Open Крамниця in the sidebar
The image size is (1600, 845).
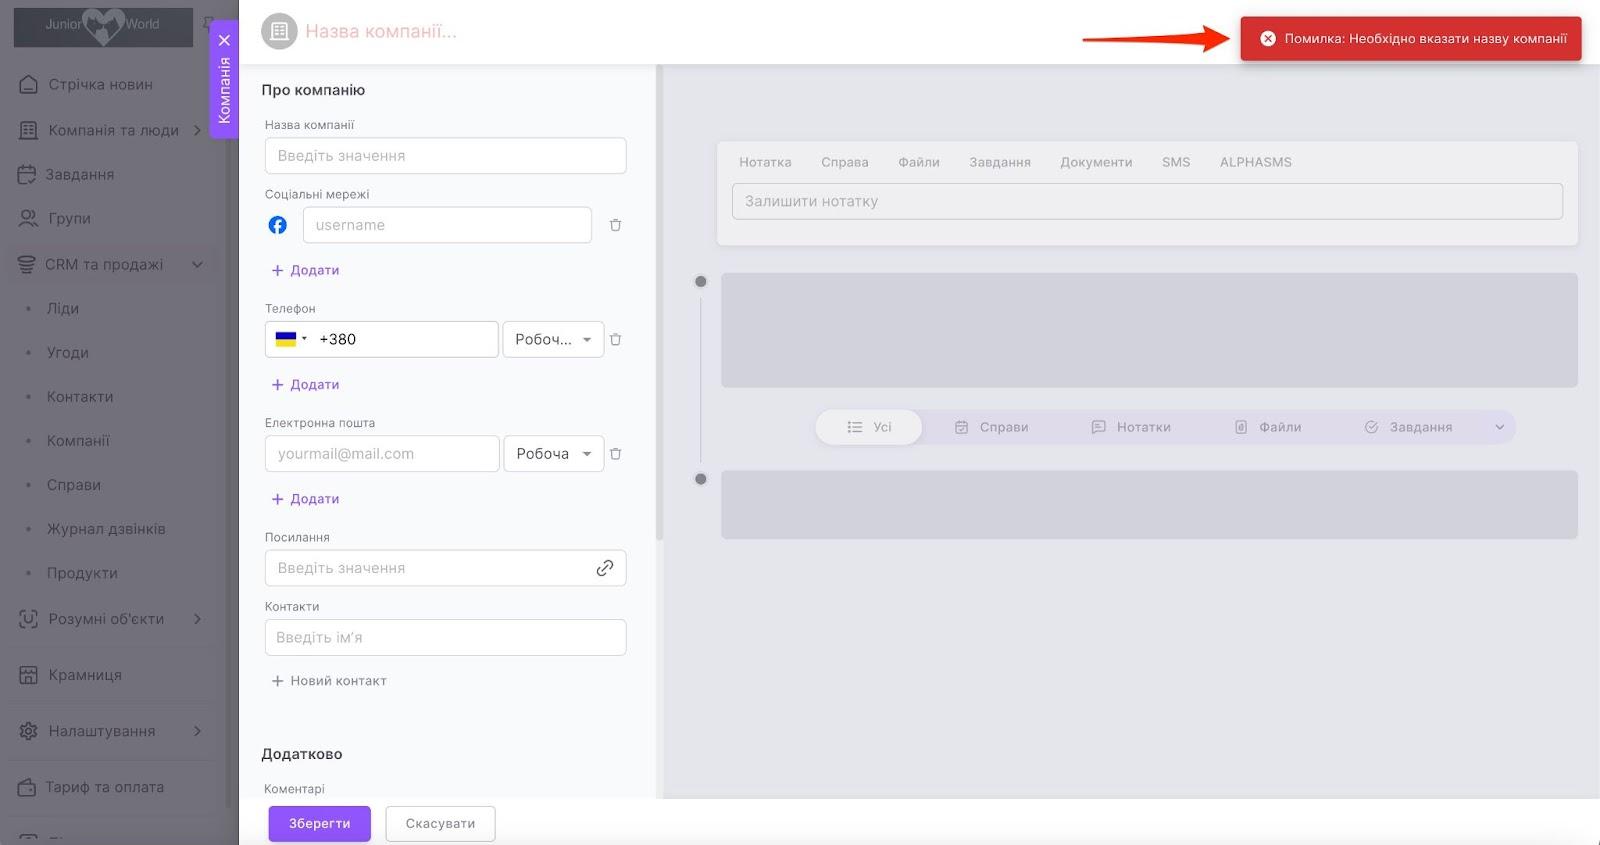coord(85,675)
